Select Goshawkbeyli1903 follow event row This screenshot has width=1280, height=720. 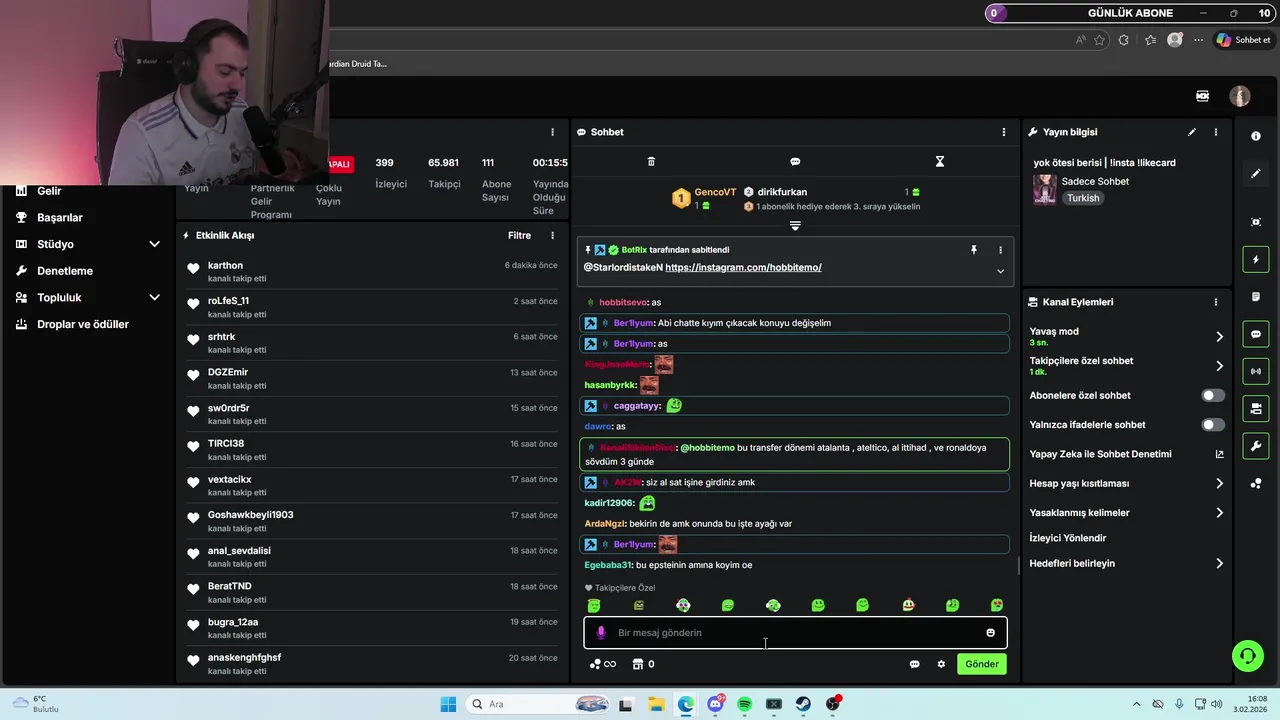point(372,521)
